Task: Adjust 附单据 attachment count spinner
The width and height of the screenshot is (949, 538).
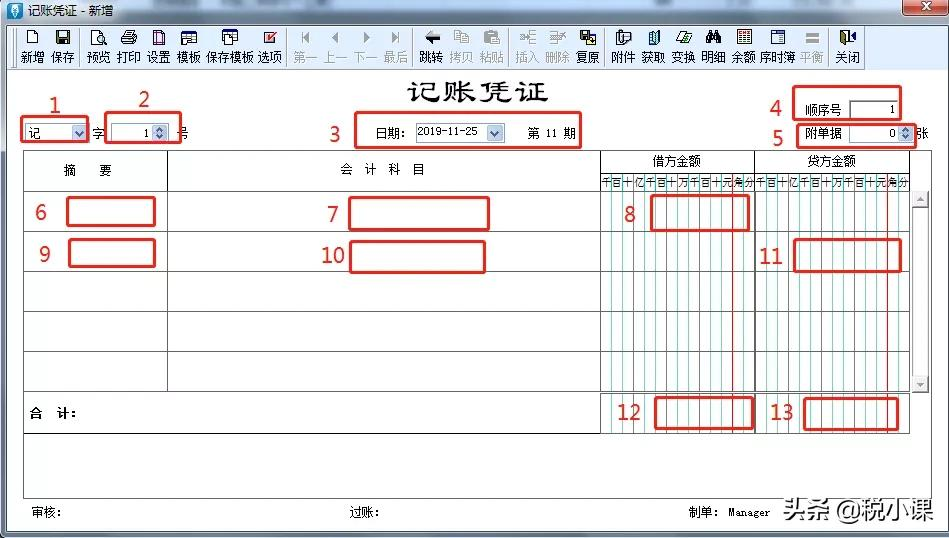Action: [905, 133]
